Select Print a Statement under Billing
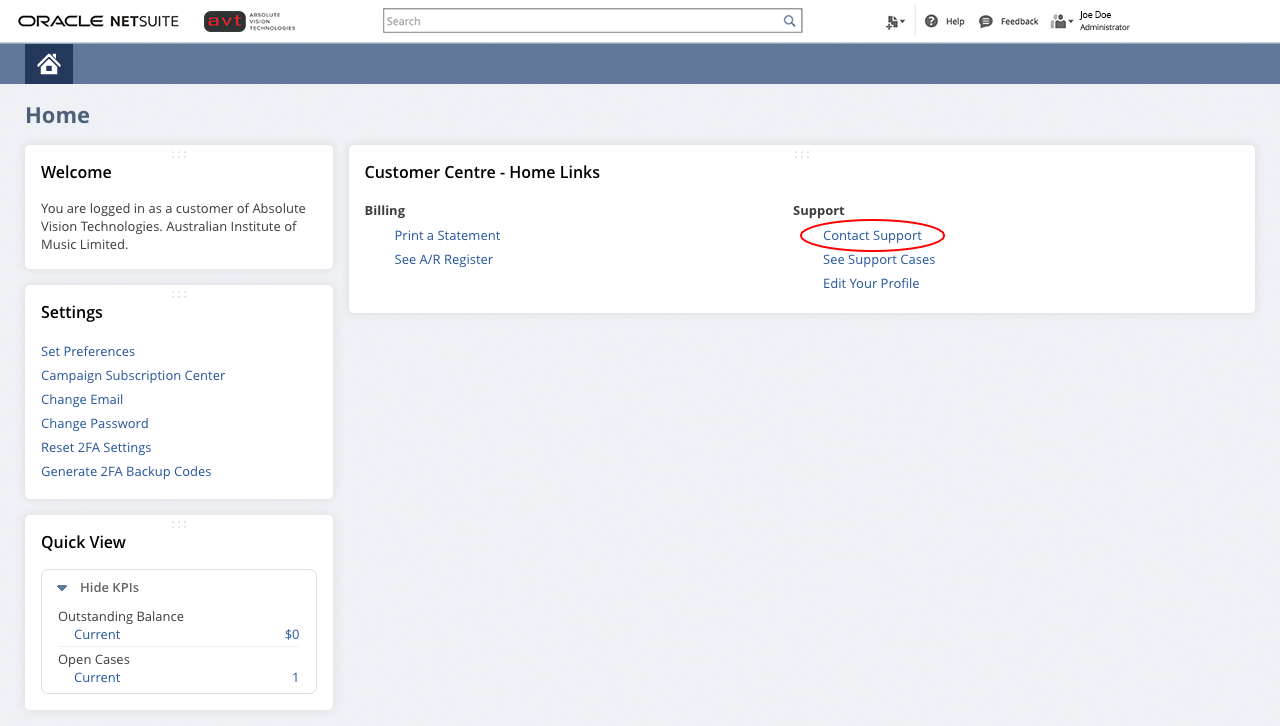The image size is (1280, 726). [447, 235]
